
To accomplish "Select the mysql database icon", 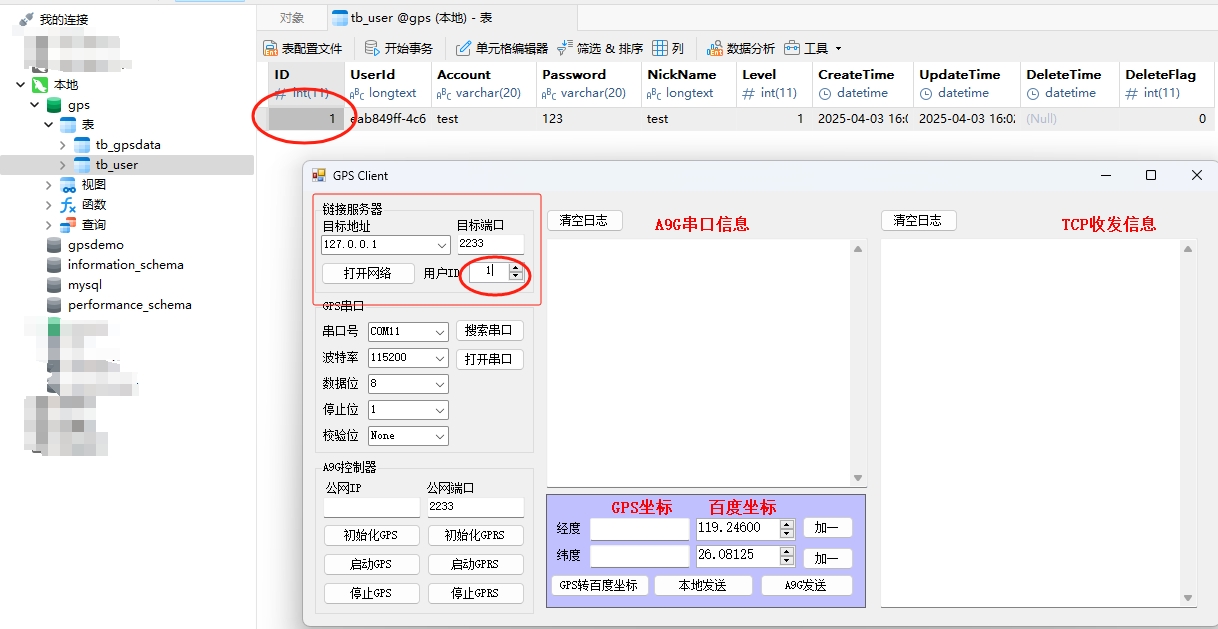I will tap(54, 285).
